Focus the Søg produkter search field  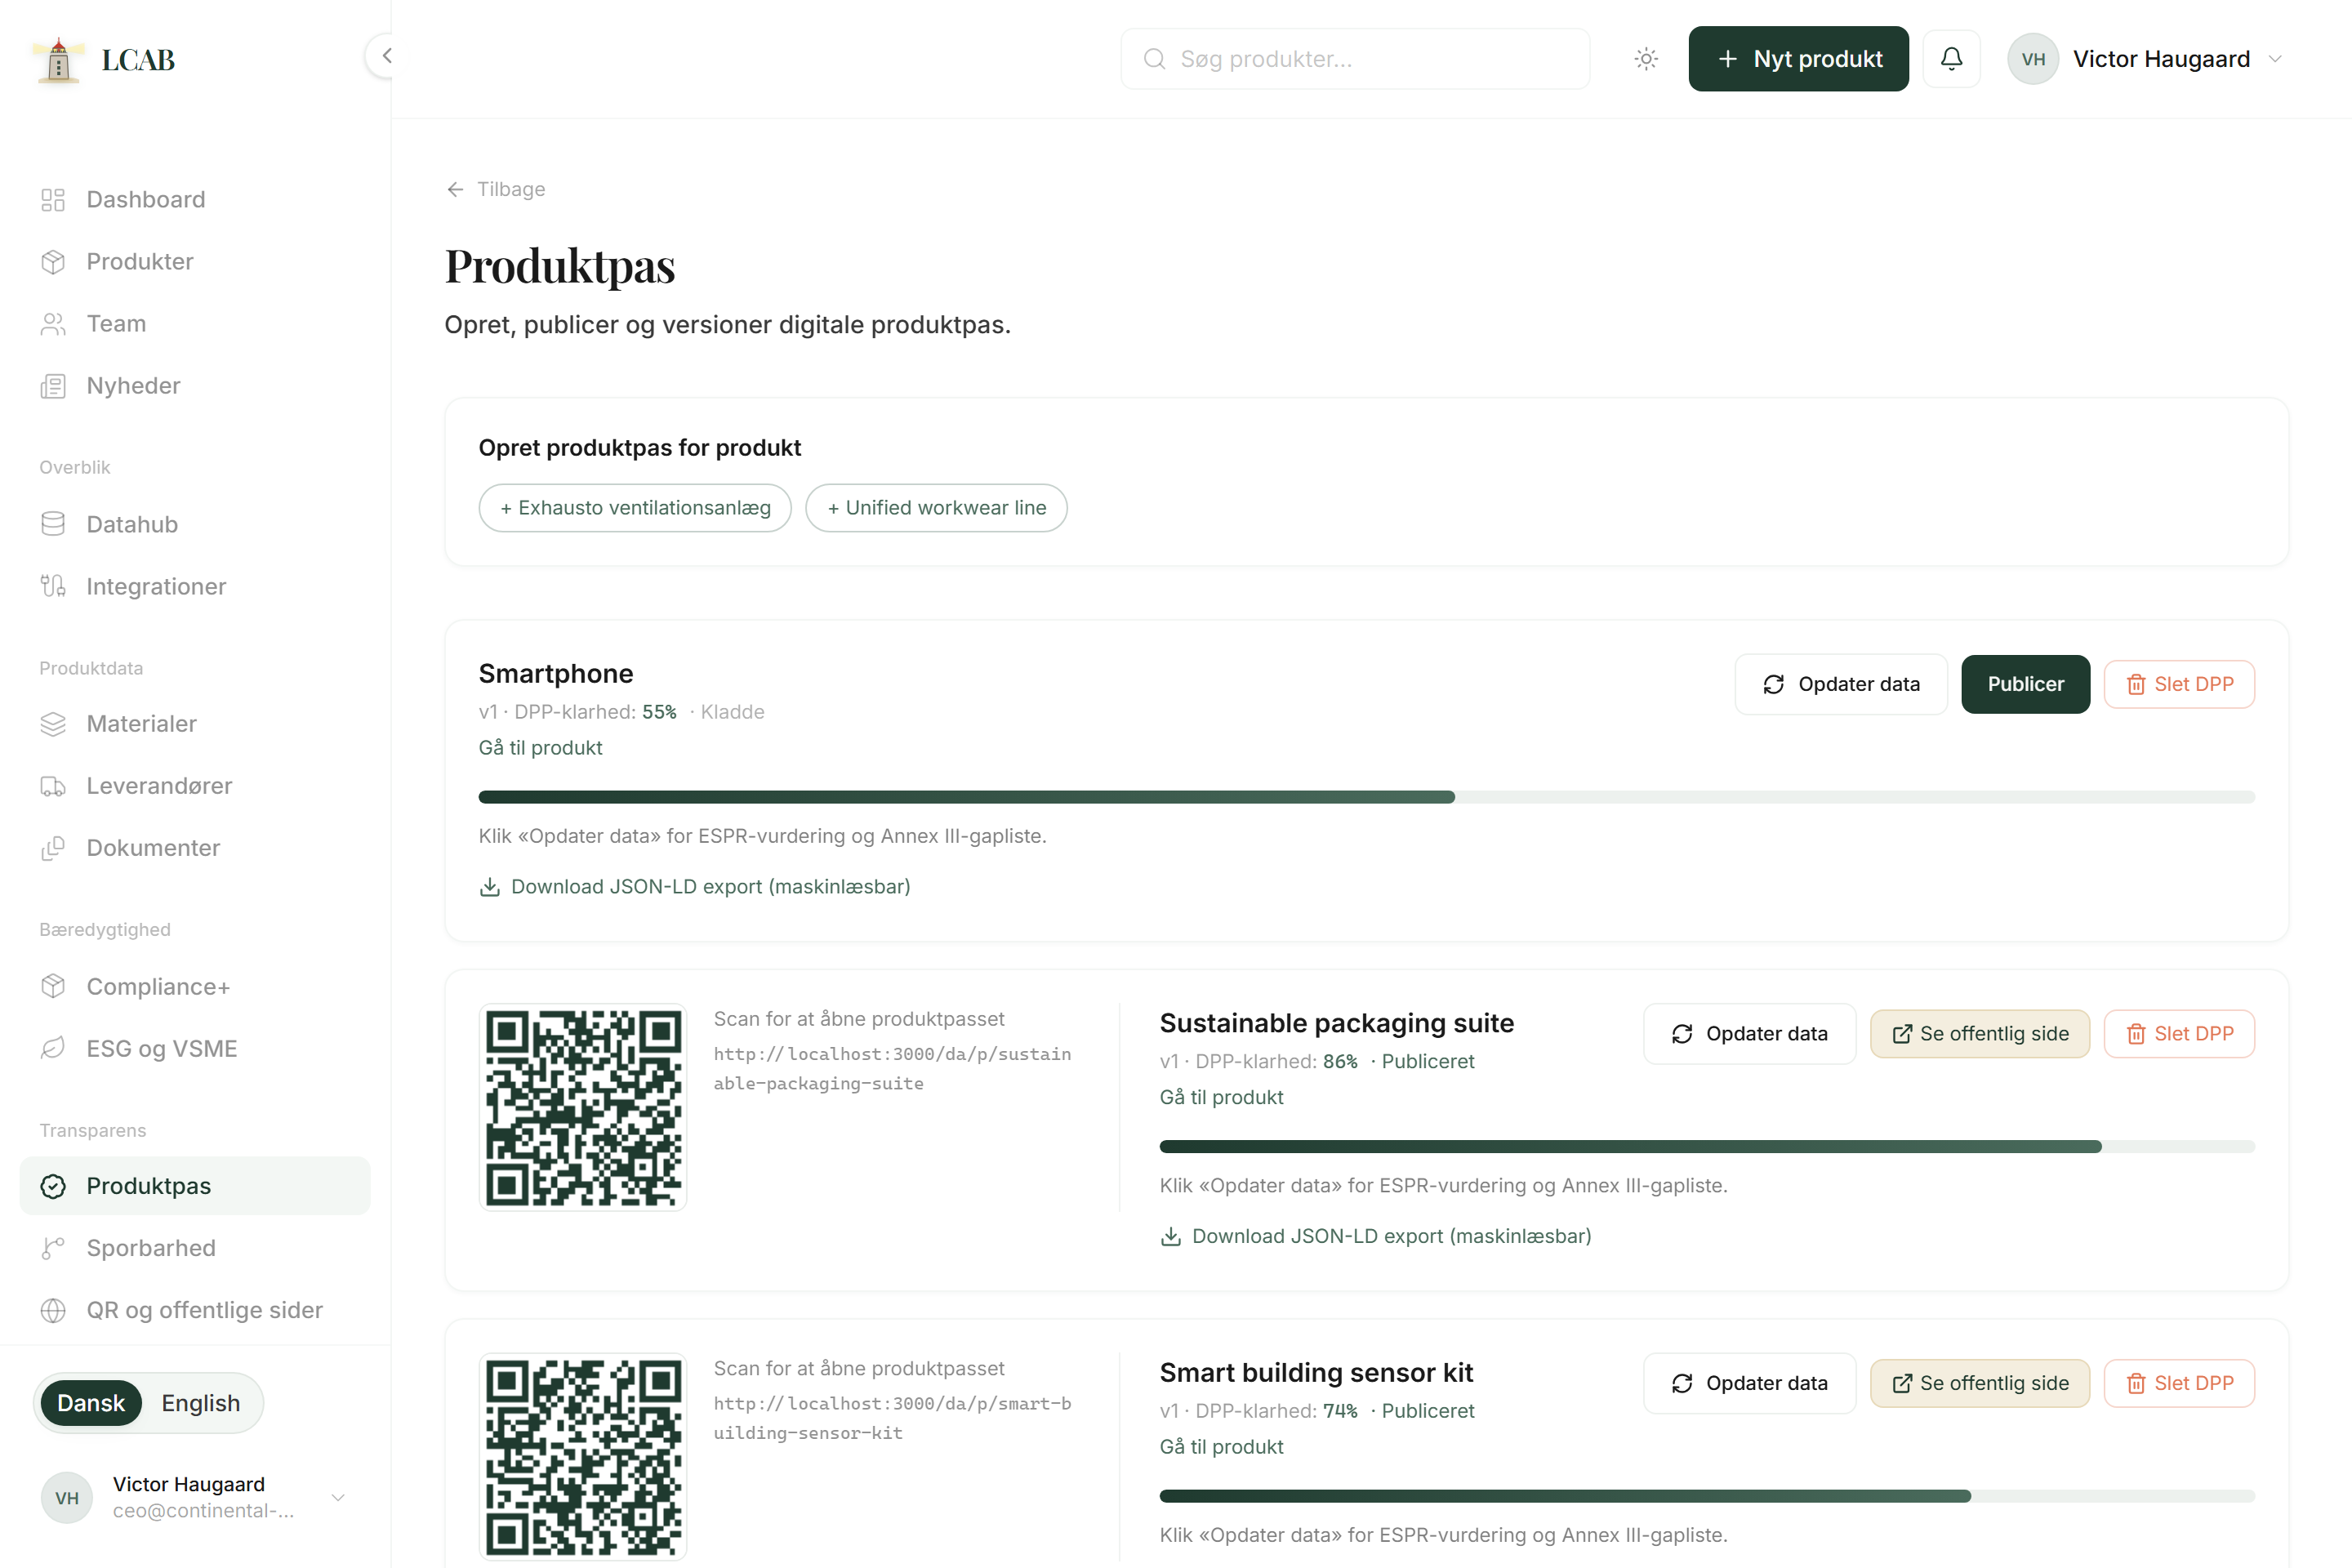tap(1355, 59)
